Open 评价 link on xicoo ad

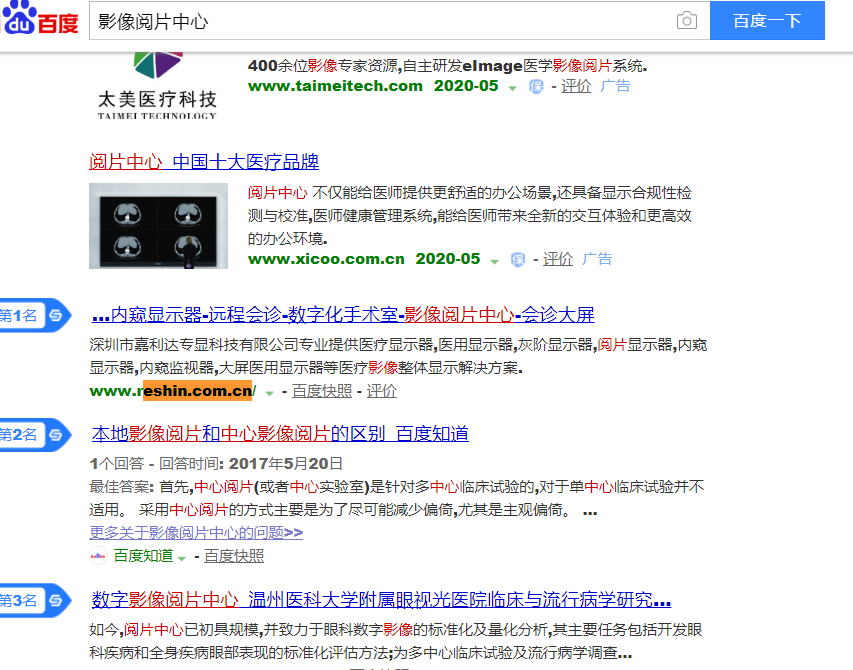pos(558,259)
